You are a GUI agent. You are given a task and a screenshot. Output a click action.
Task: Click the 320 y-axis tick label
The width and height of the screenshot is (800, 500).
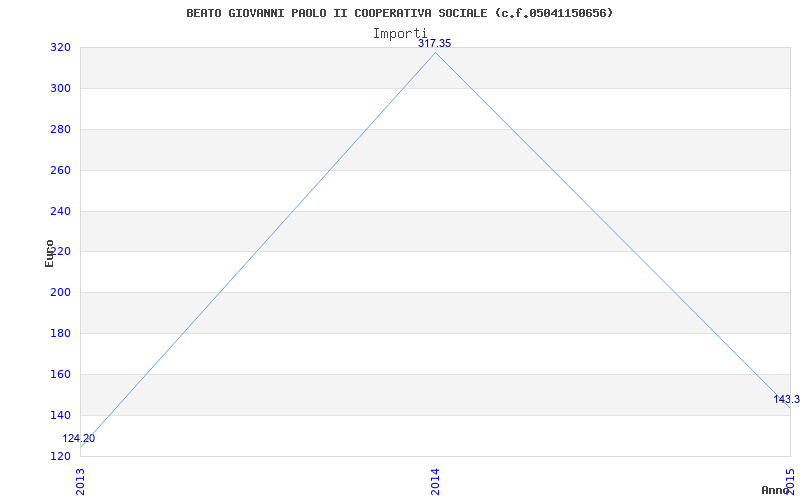[61, 47]
